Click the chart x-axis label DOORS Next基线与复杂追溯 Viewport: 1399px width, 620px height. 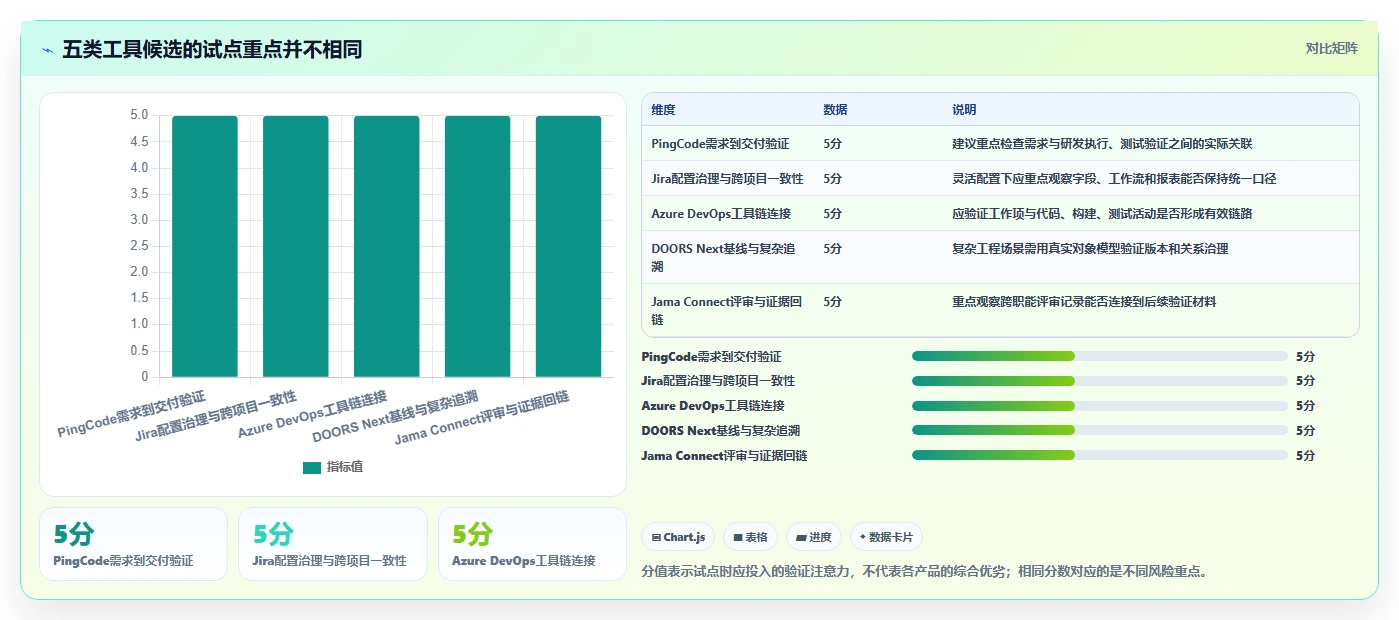point(395,417)
